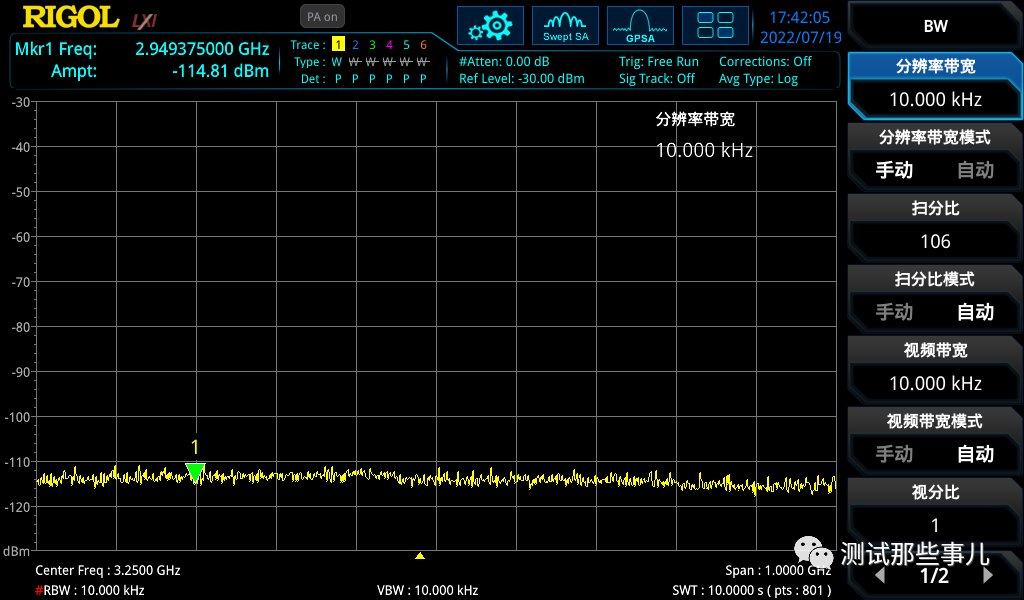Image resolution: width=1024 pixels, height=600 pixels.
Task: Open the system settings gear icon
Action: [x=489, y=25]
